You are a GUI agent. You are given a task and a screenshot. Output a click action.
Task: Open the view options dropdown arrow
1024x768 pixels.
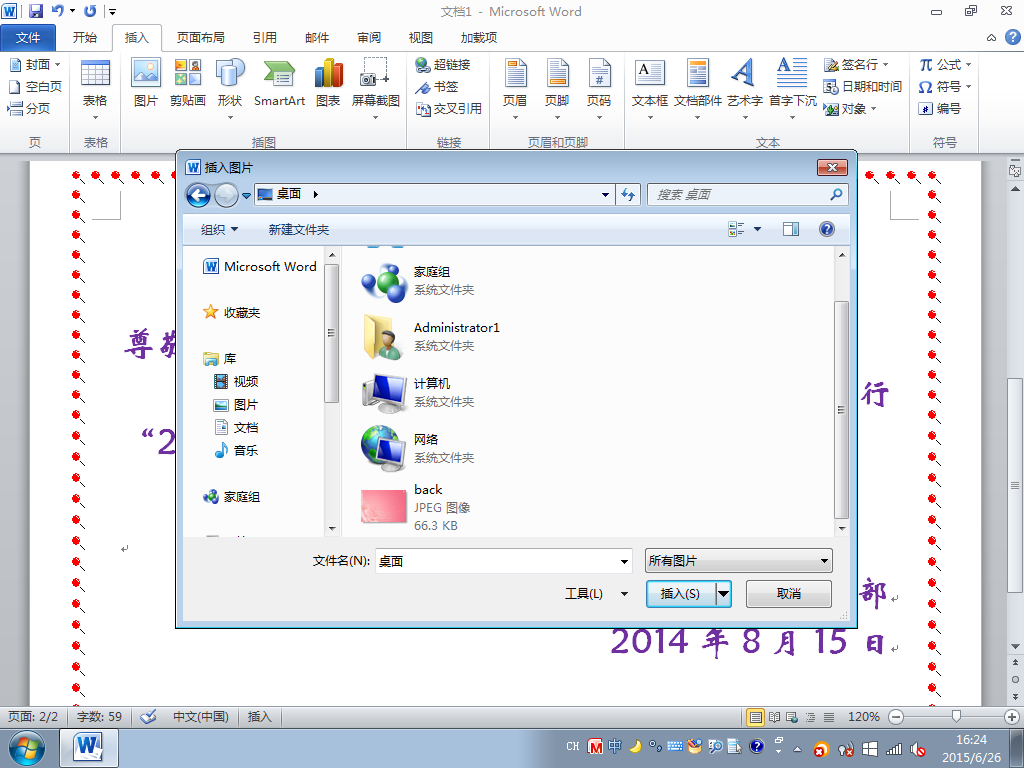758,229
